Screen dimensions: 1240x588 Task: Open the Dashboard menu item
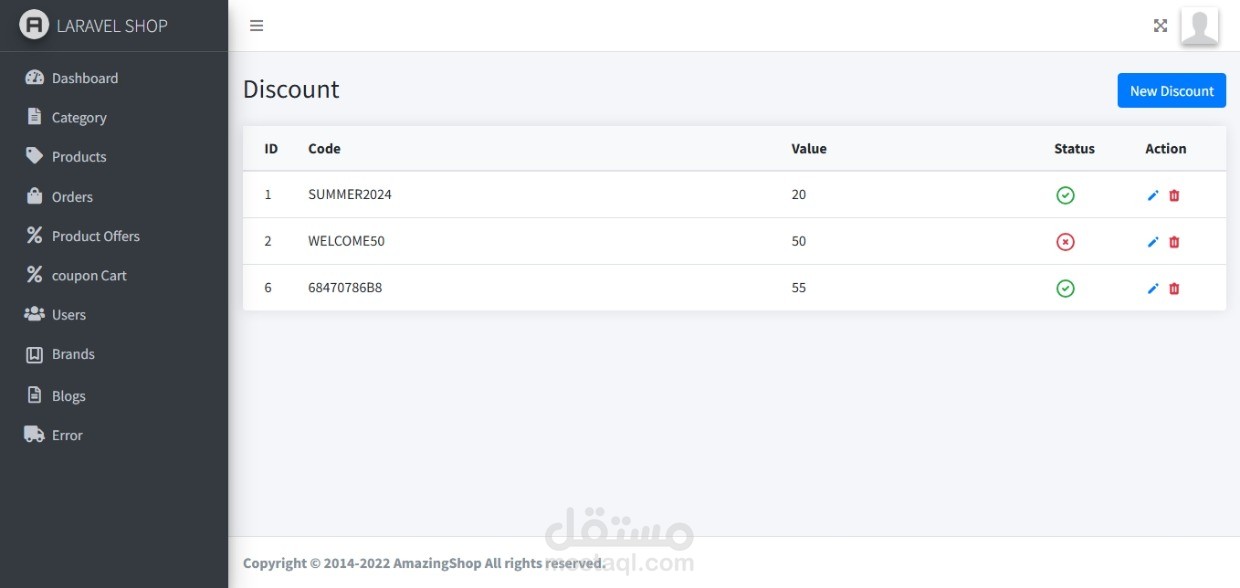84,78
